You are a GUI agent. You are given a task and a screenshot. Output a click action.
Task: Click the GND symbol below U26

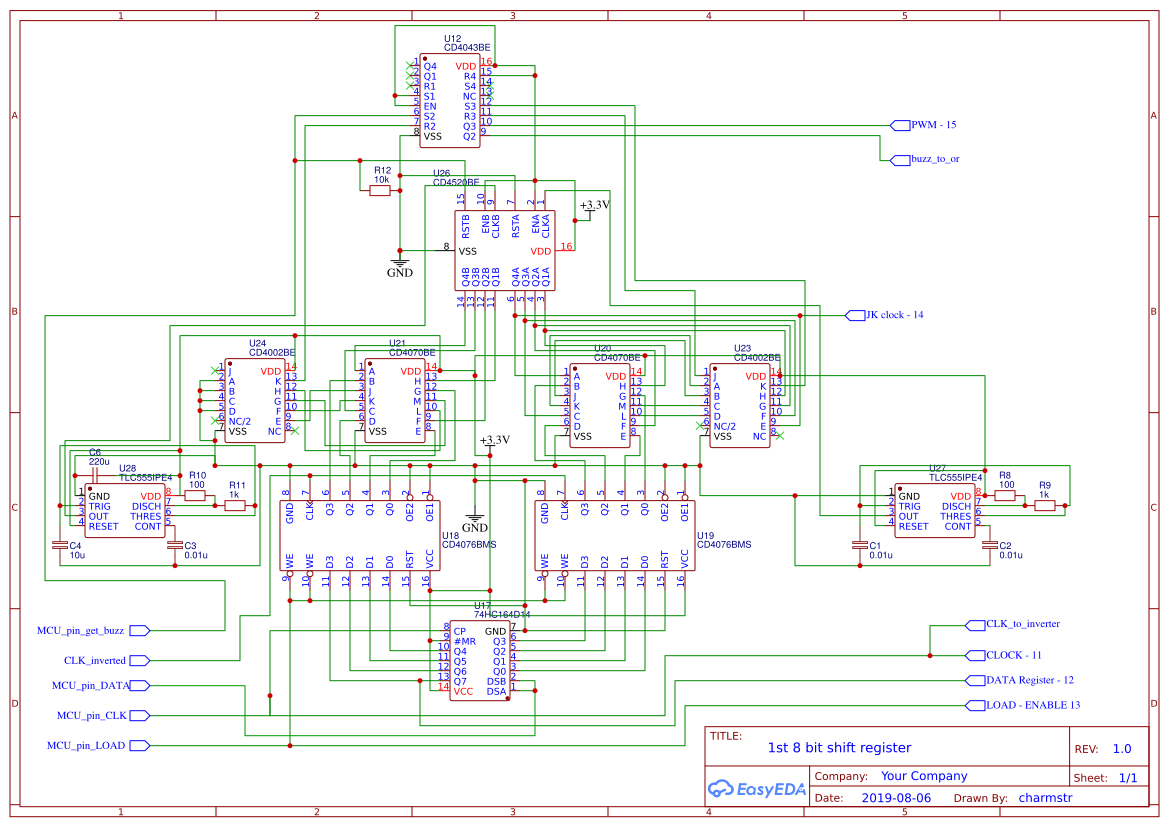[400, 262]
